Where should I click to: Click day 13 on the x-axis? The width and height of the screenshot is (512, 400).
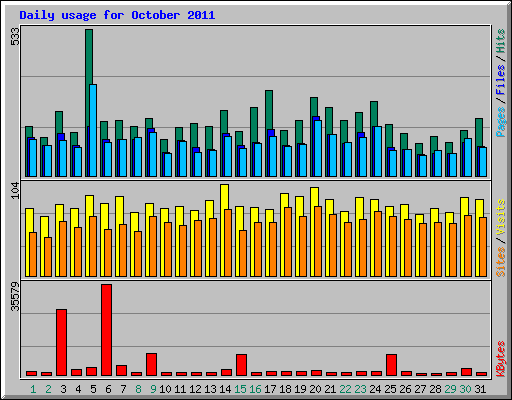(210, 389)
